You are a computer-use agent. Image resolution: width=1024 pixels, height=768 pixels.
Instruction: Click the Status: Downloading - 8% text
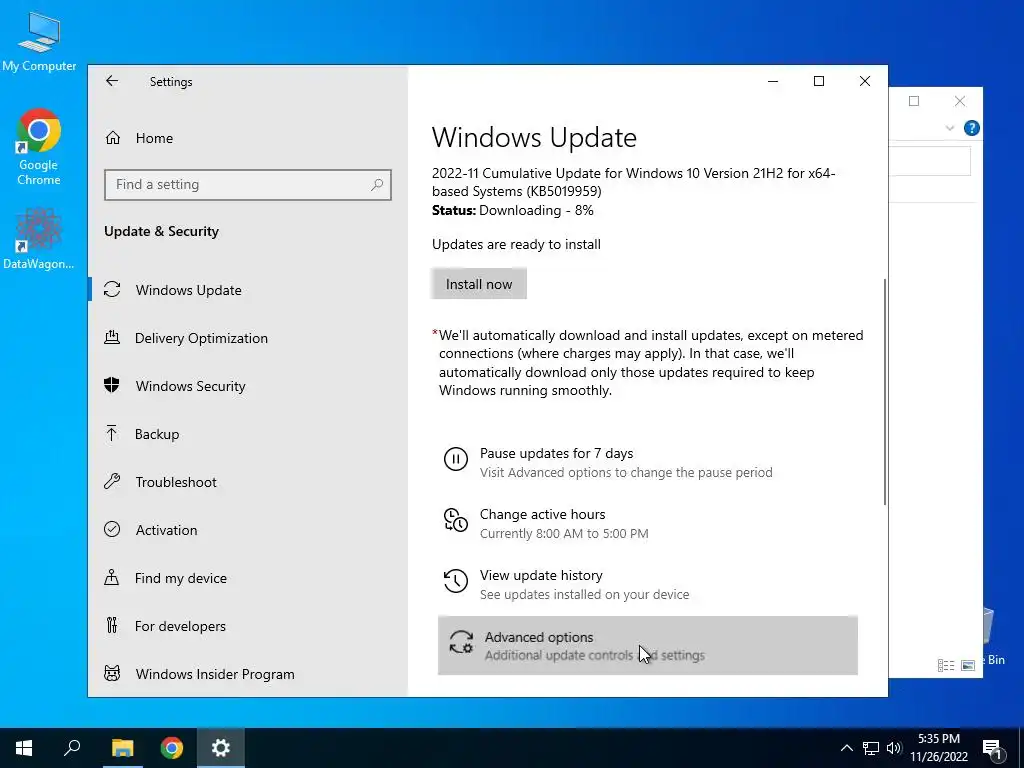pos(513,210)
